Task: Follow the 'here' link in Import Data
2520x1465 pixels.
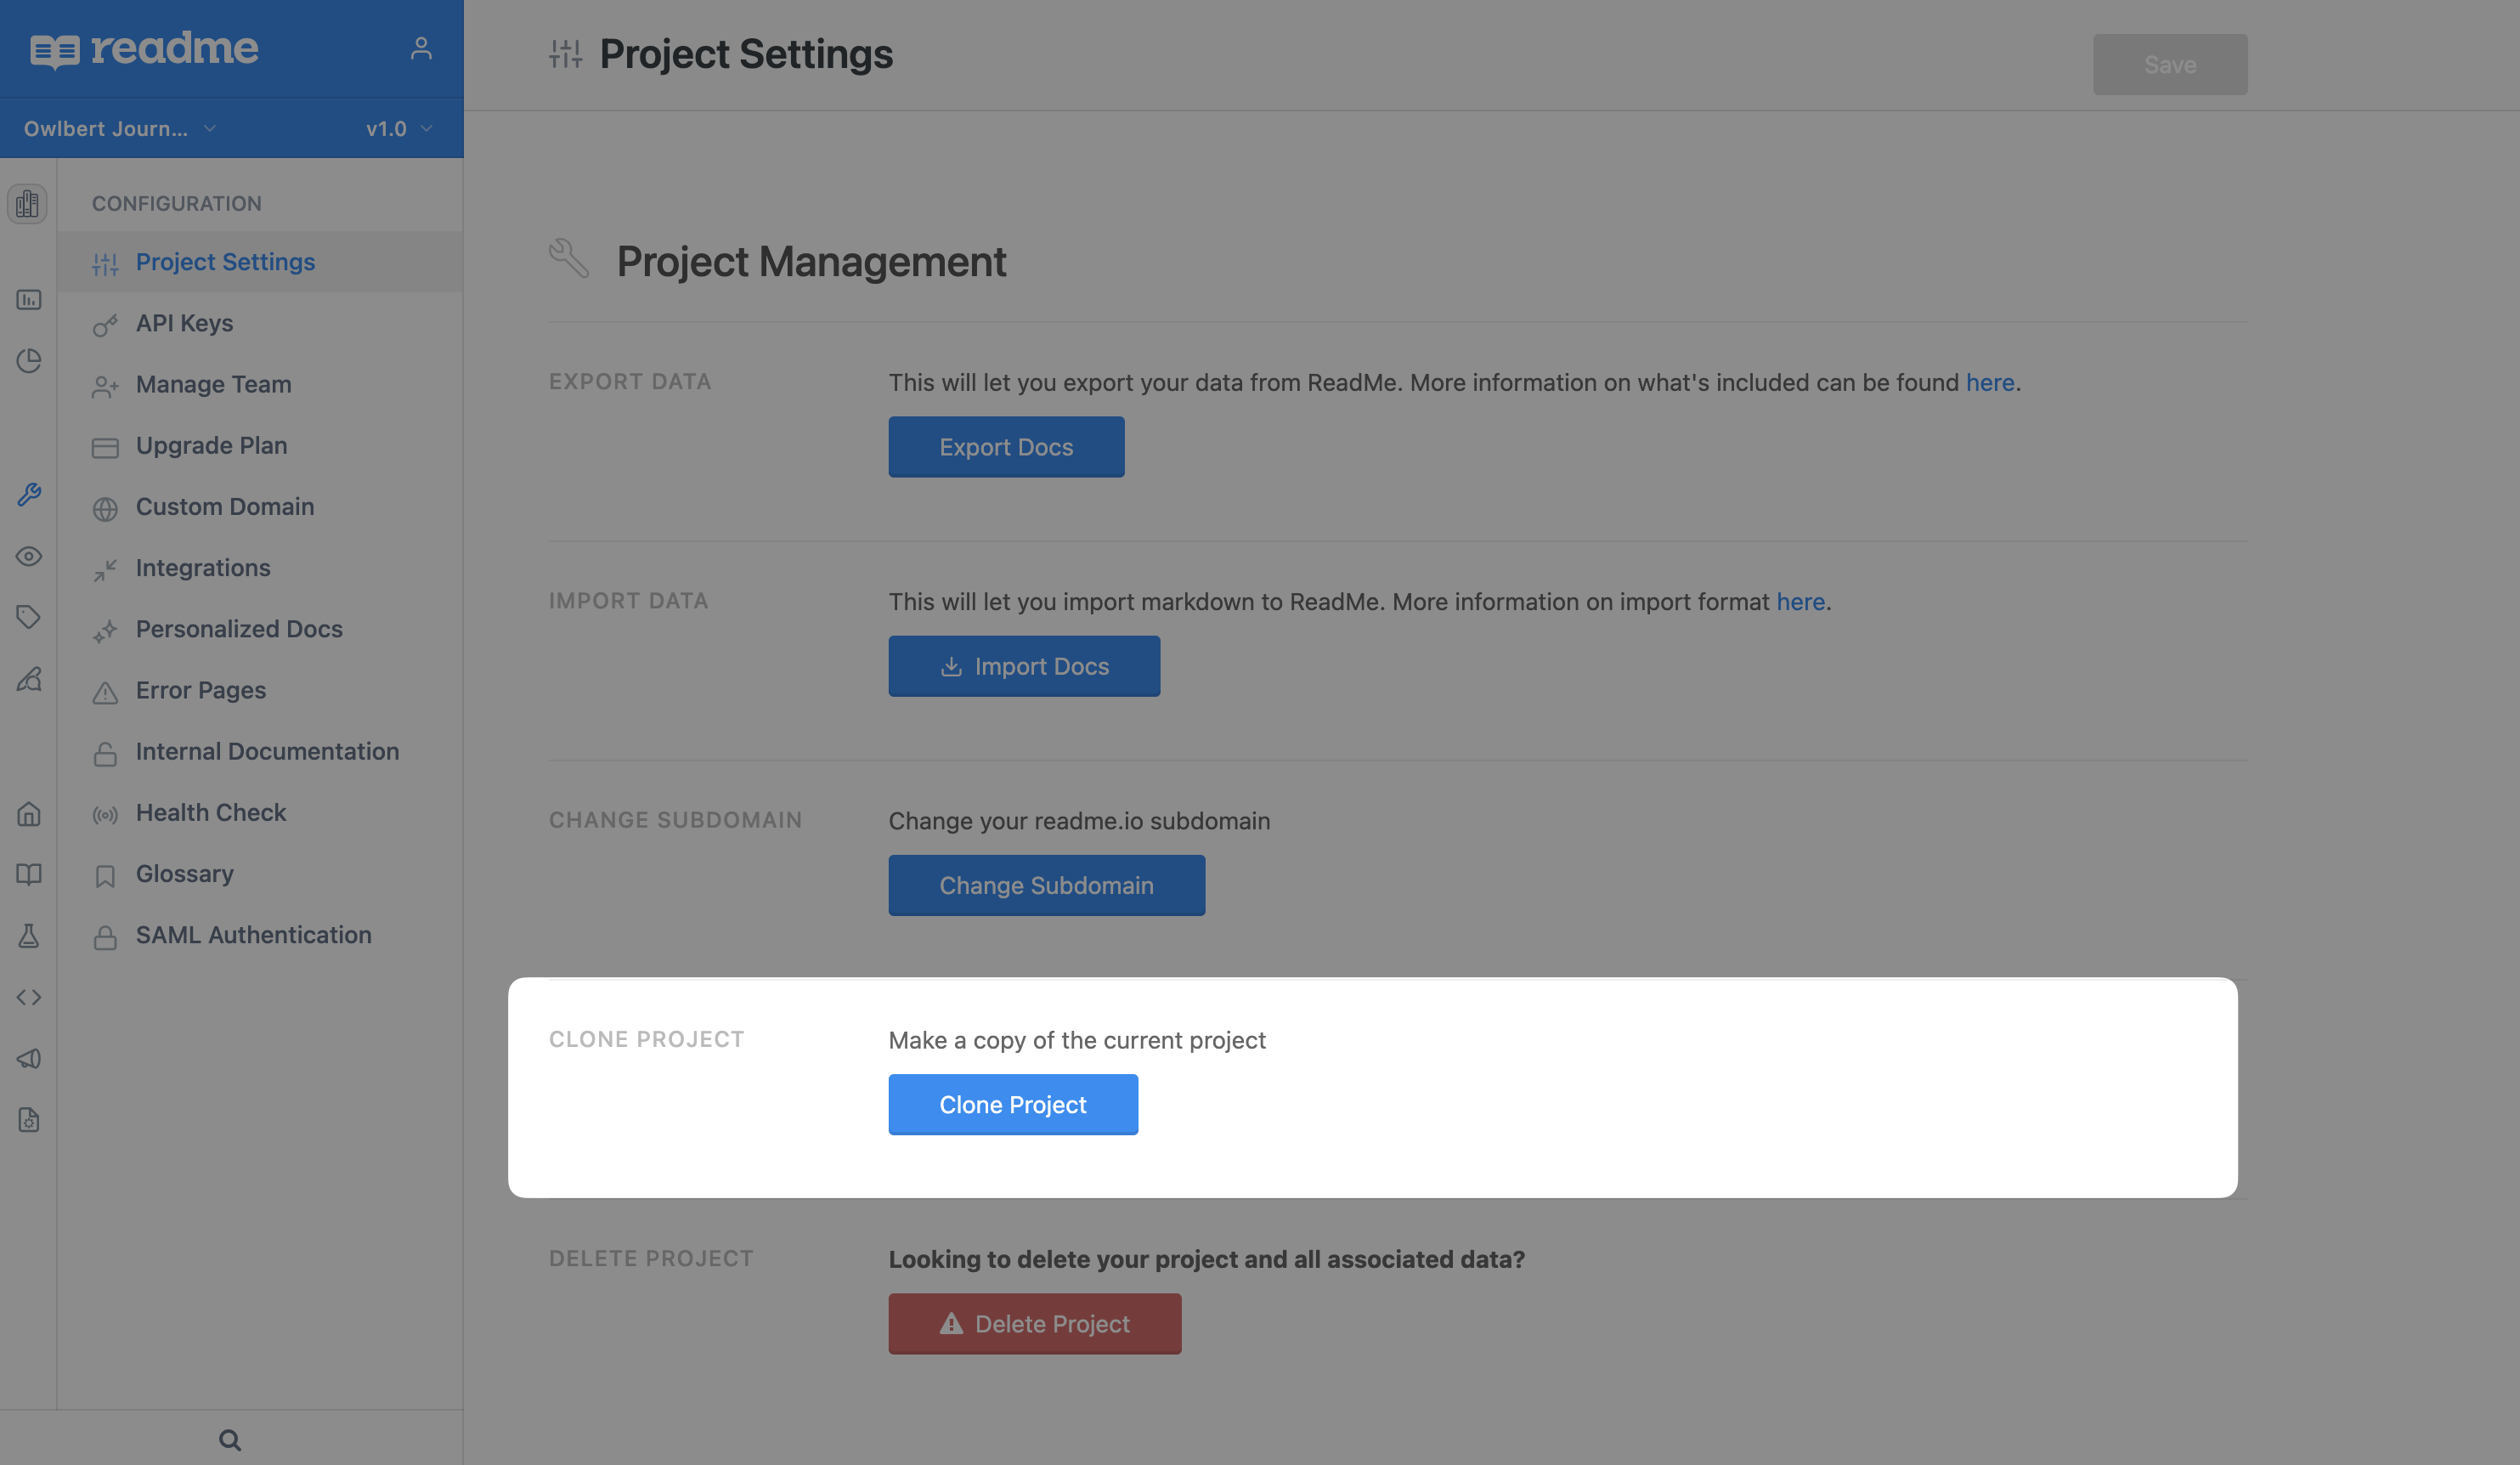Action: (x=1800, y=602)
